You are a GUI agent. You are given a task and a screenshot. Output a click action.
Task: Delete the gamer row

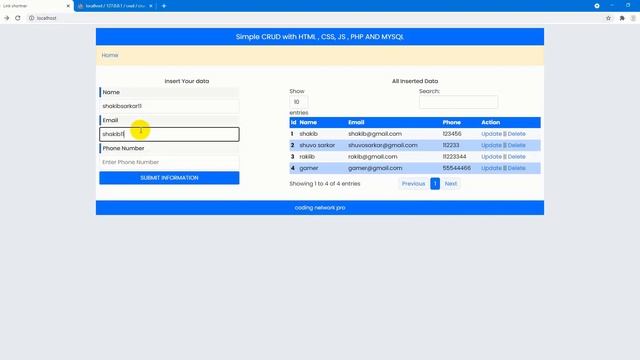tap(516, 168)
